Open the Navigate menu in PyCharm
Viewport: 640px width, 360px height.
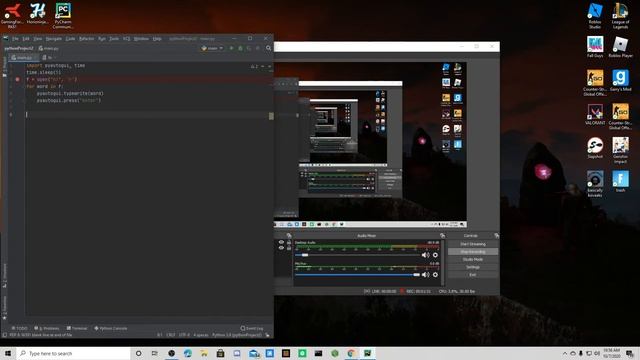(x=53, y=39)
